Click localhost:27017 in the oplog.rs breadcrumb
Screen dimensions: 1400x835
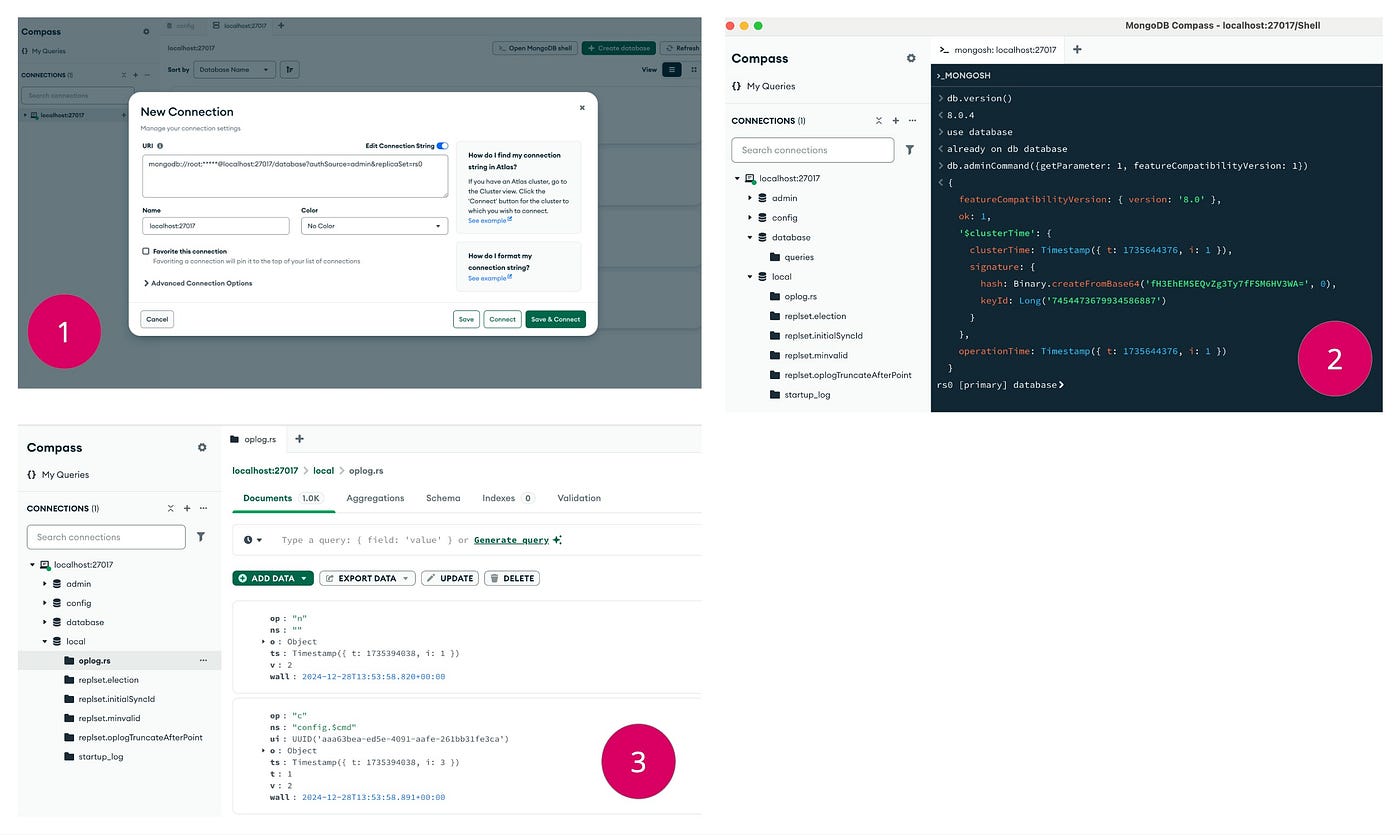(x=265, y=470)
